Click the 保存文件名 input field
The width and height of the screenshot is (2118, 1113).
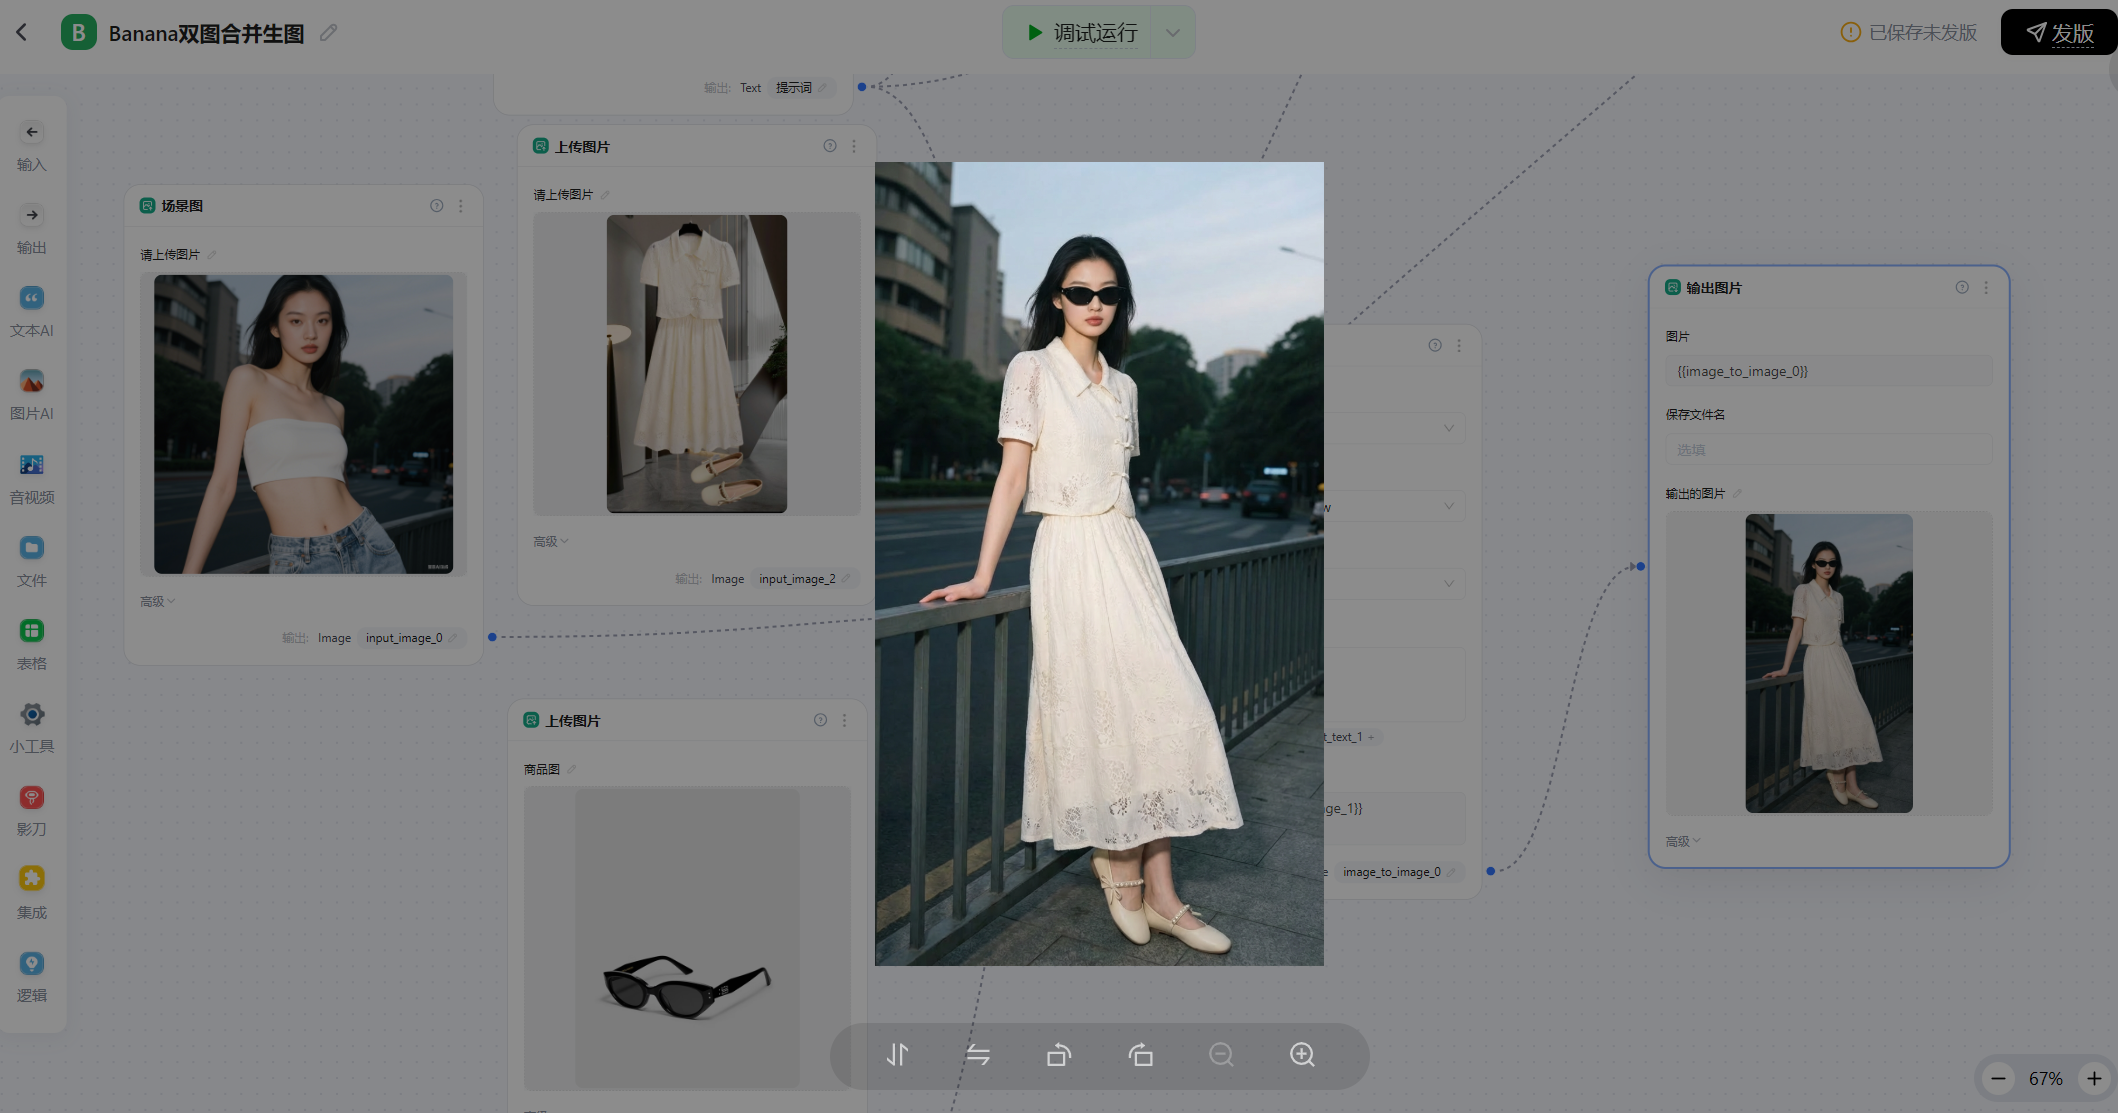click(1828, 450)
